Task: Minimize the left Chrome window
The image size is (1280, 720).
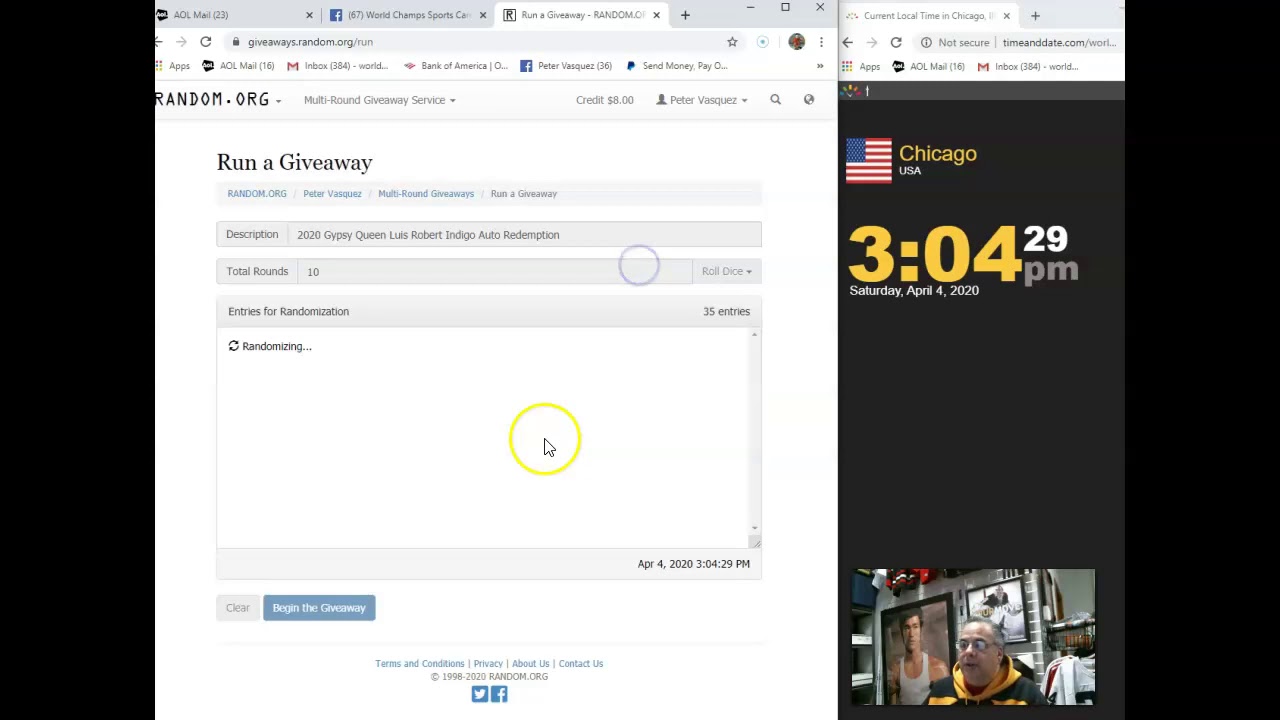Action: coord(750,8)
